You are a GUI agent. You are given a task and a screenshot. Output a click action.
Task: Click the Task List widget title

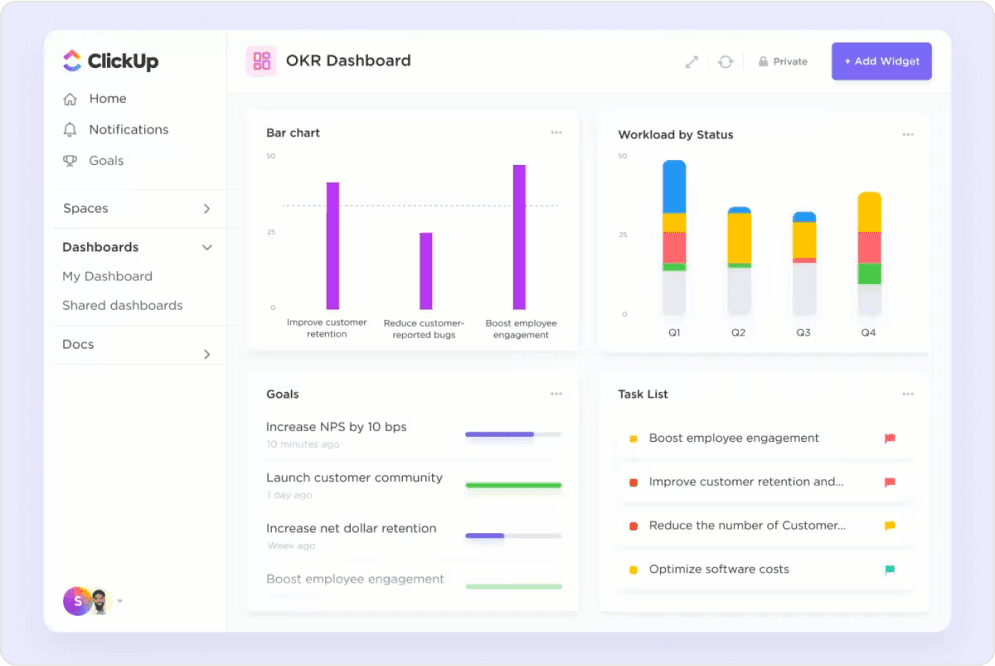(x=643, y=394)
